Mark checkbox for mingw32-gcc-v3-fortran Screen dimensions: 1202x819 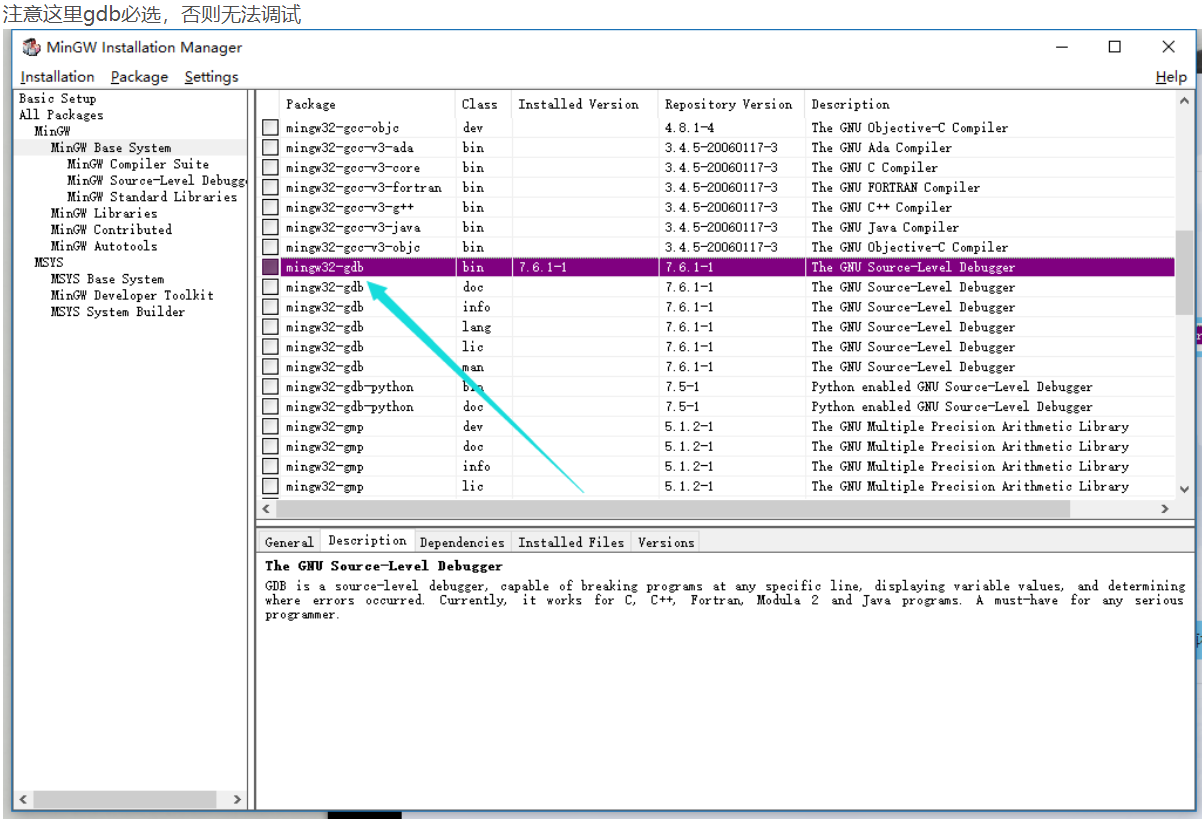(270, 188)
